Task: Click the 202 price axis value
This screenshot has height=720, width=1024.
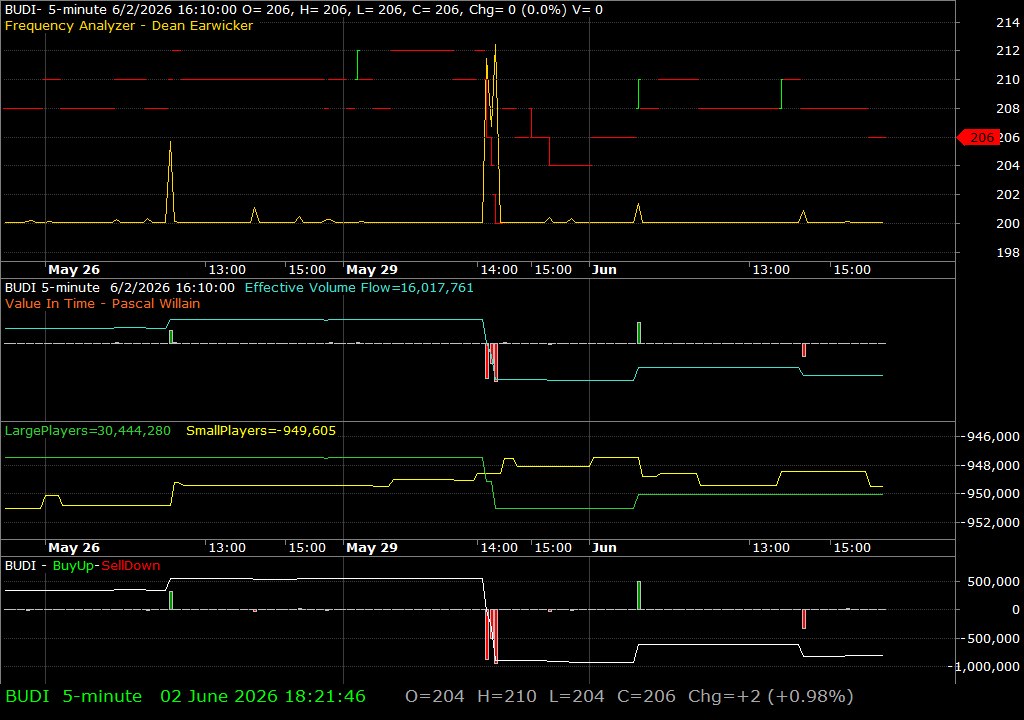Action: pyautogui.click(x=1008, y=194)
